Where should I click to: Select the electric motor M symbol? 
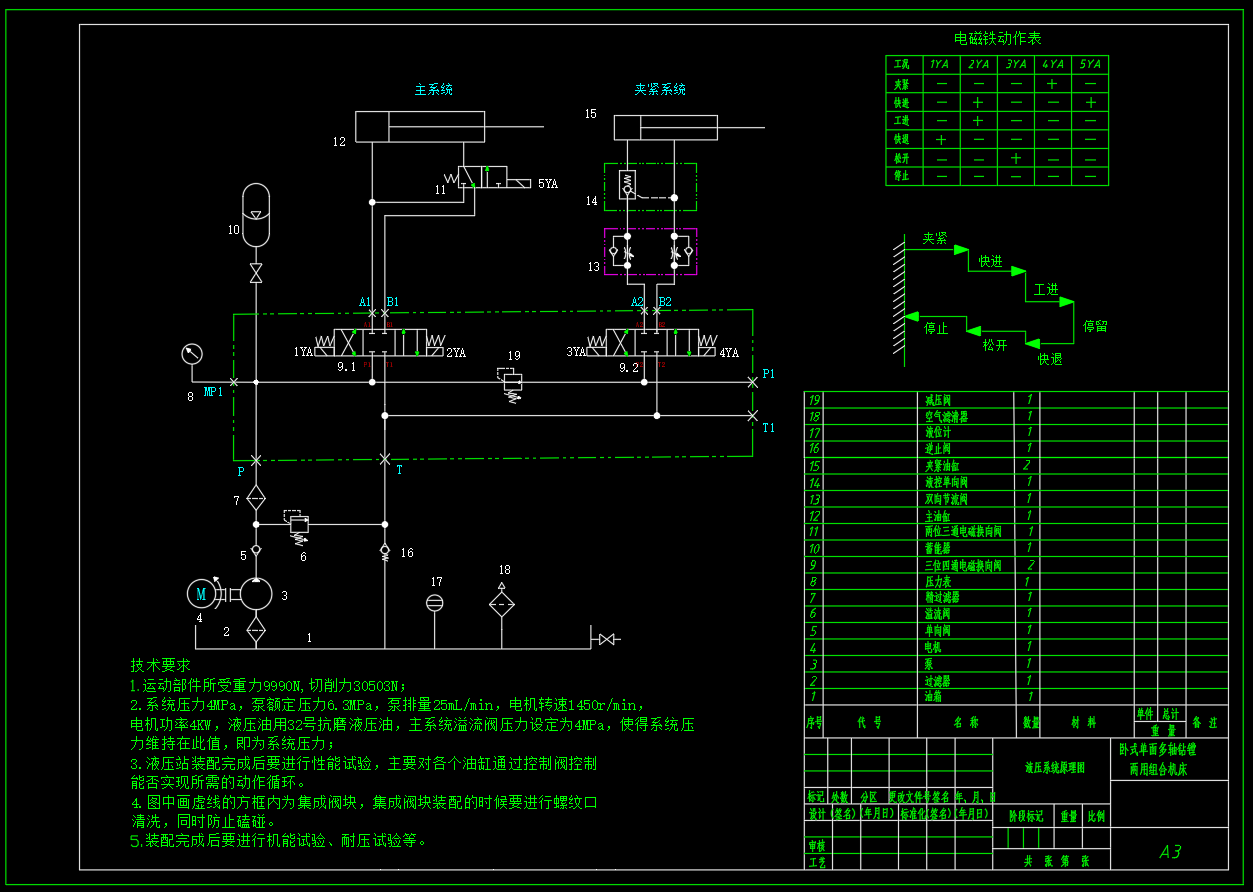[x=202, y=593]
